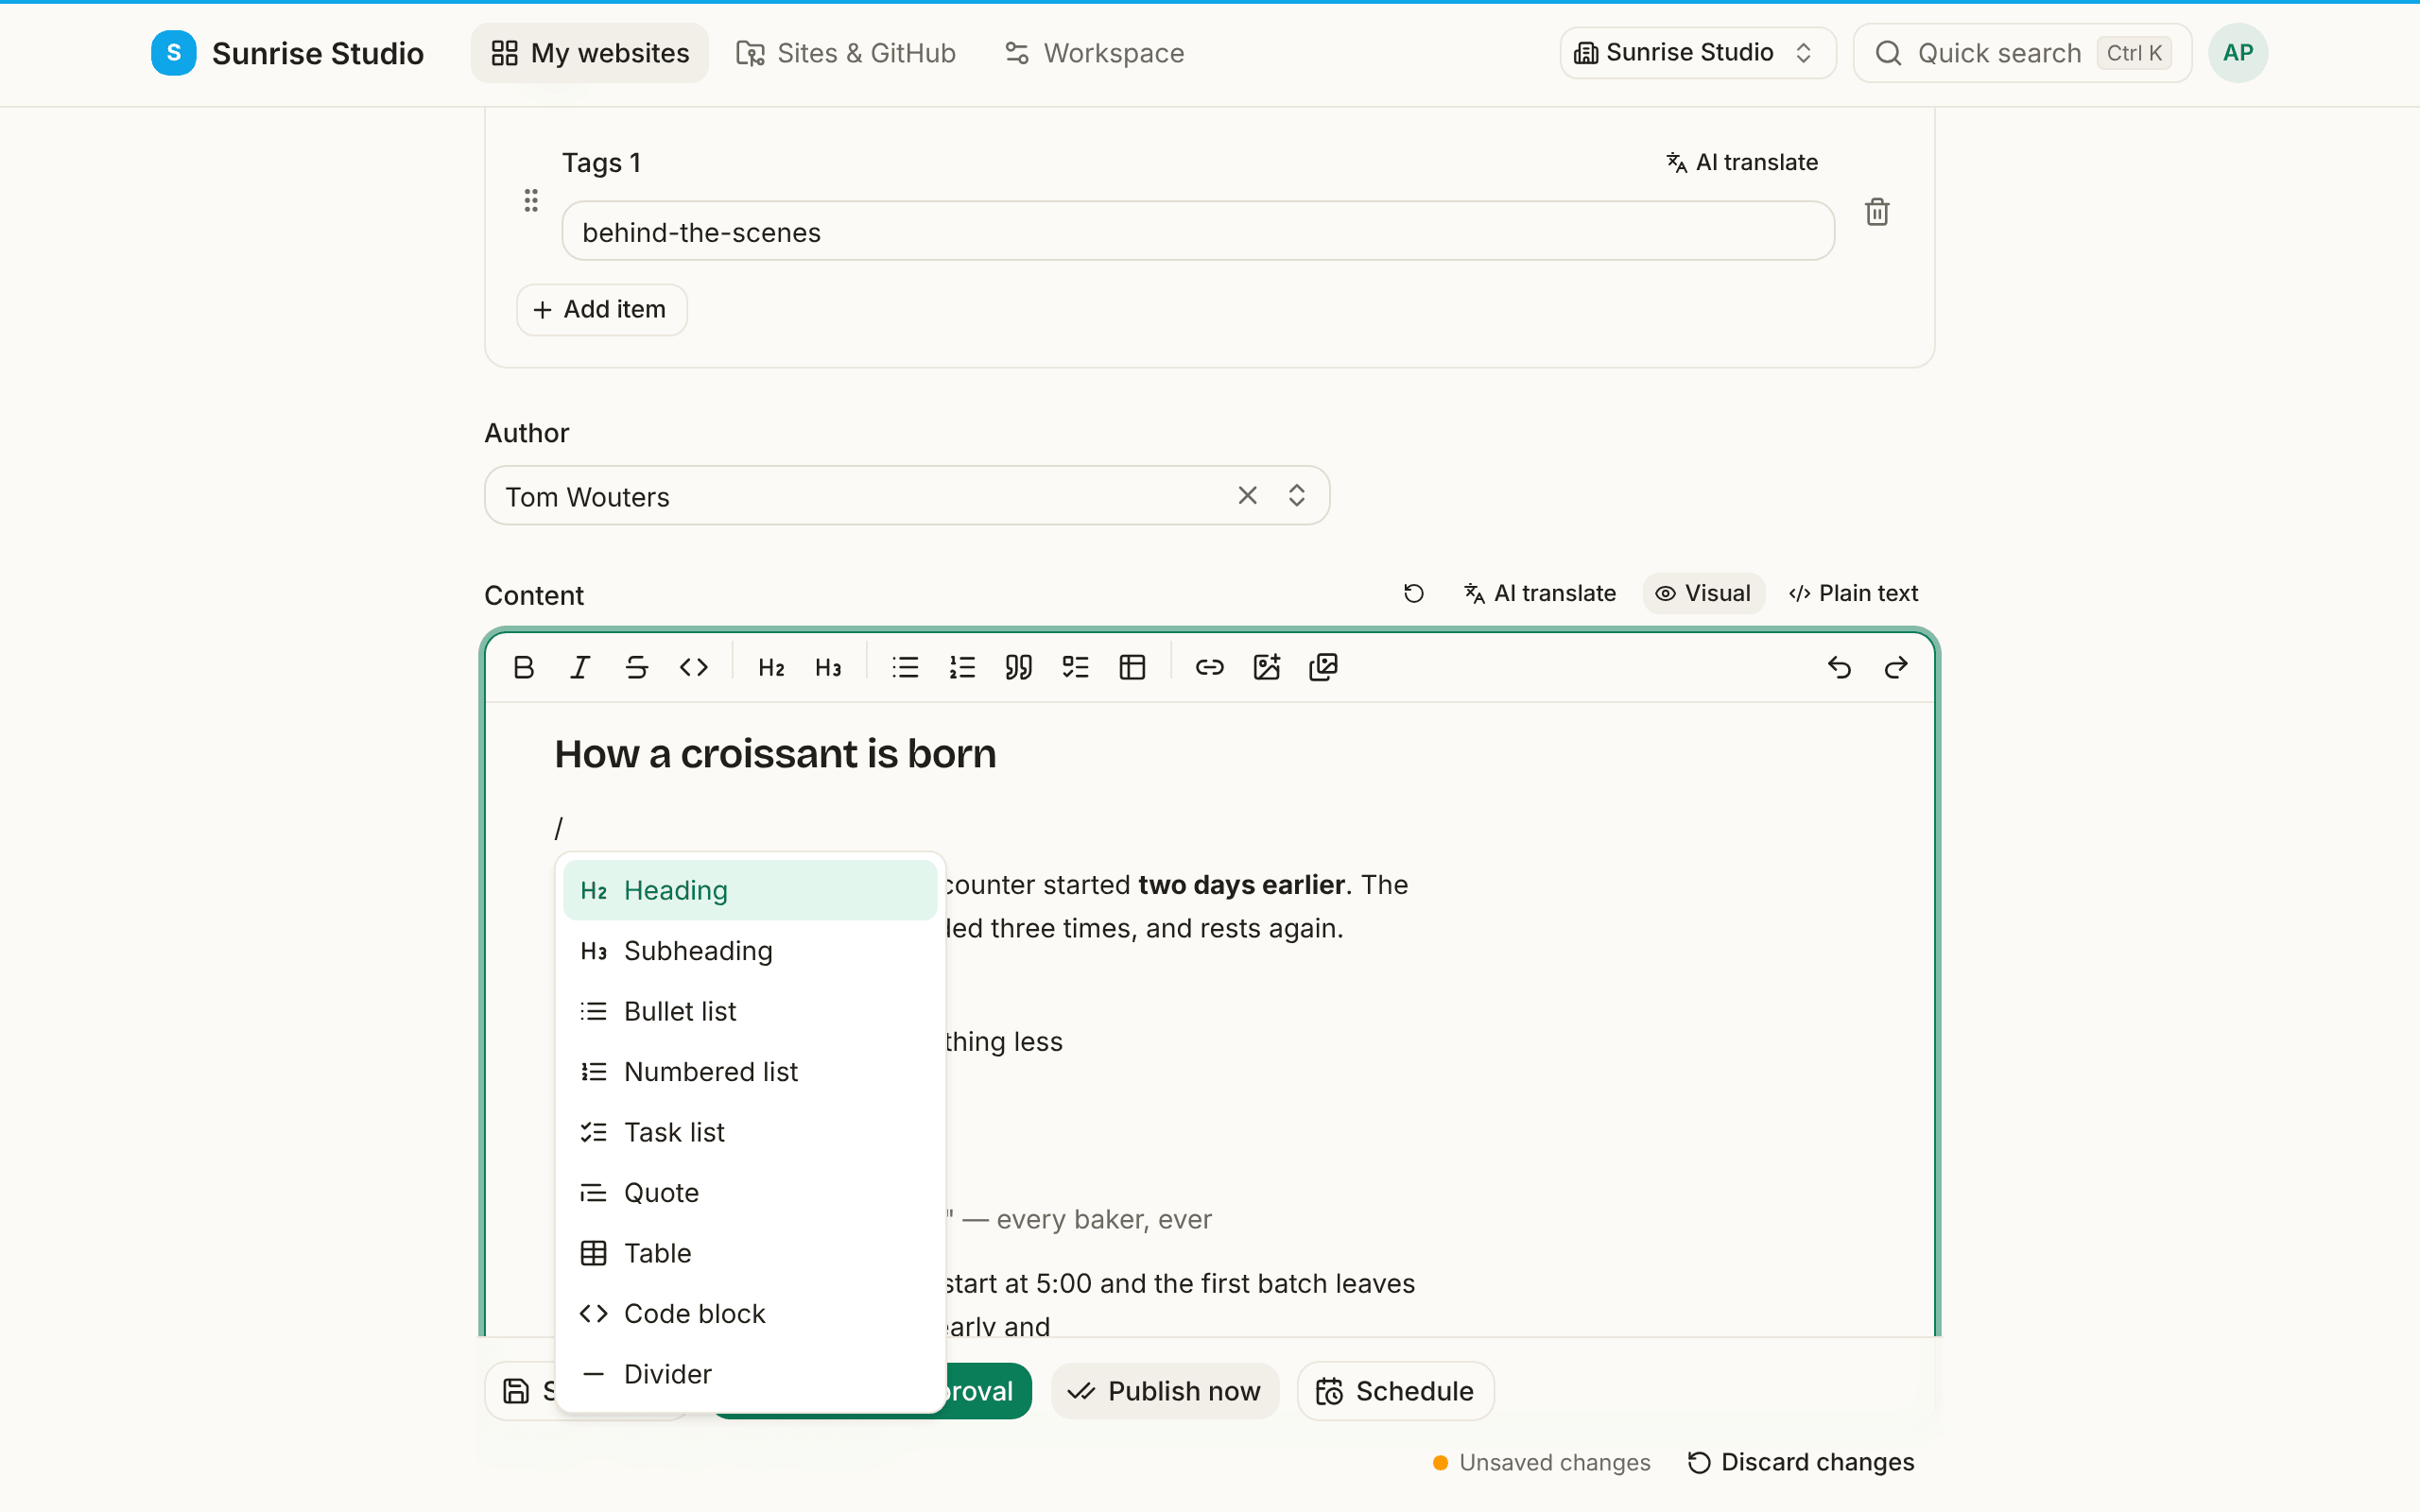Toggle bold formatting in editor toolbar
Image resolution: width=2420 pixels, height=1512 pixels.
click(x=523, y=667)
